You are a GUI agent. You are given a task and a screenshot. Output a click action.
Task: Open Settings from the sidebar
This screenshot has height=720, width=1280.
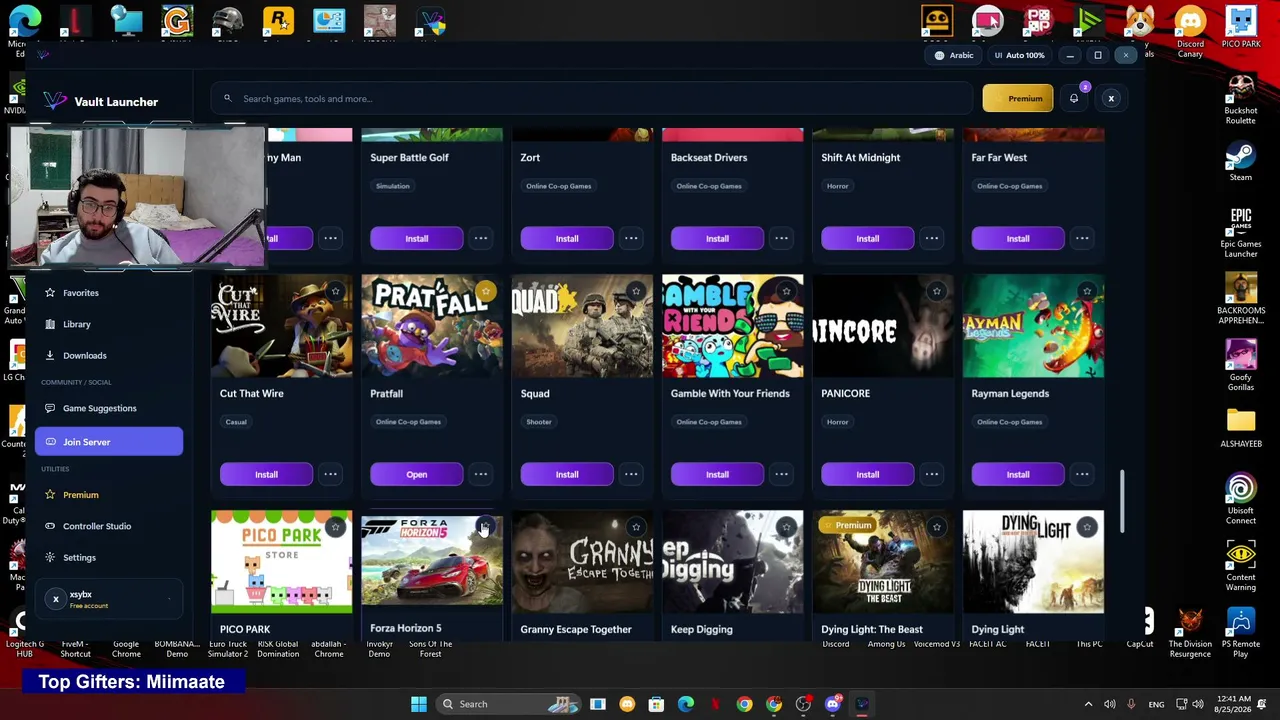(x=109, y=557)
